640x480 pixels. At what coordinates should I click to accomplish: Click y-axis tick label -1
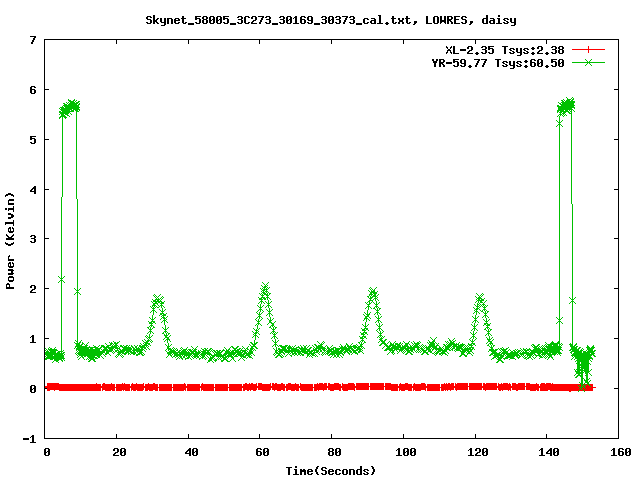[x=29, y=439]
